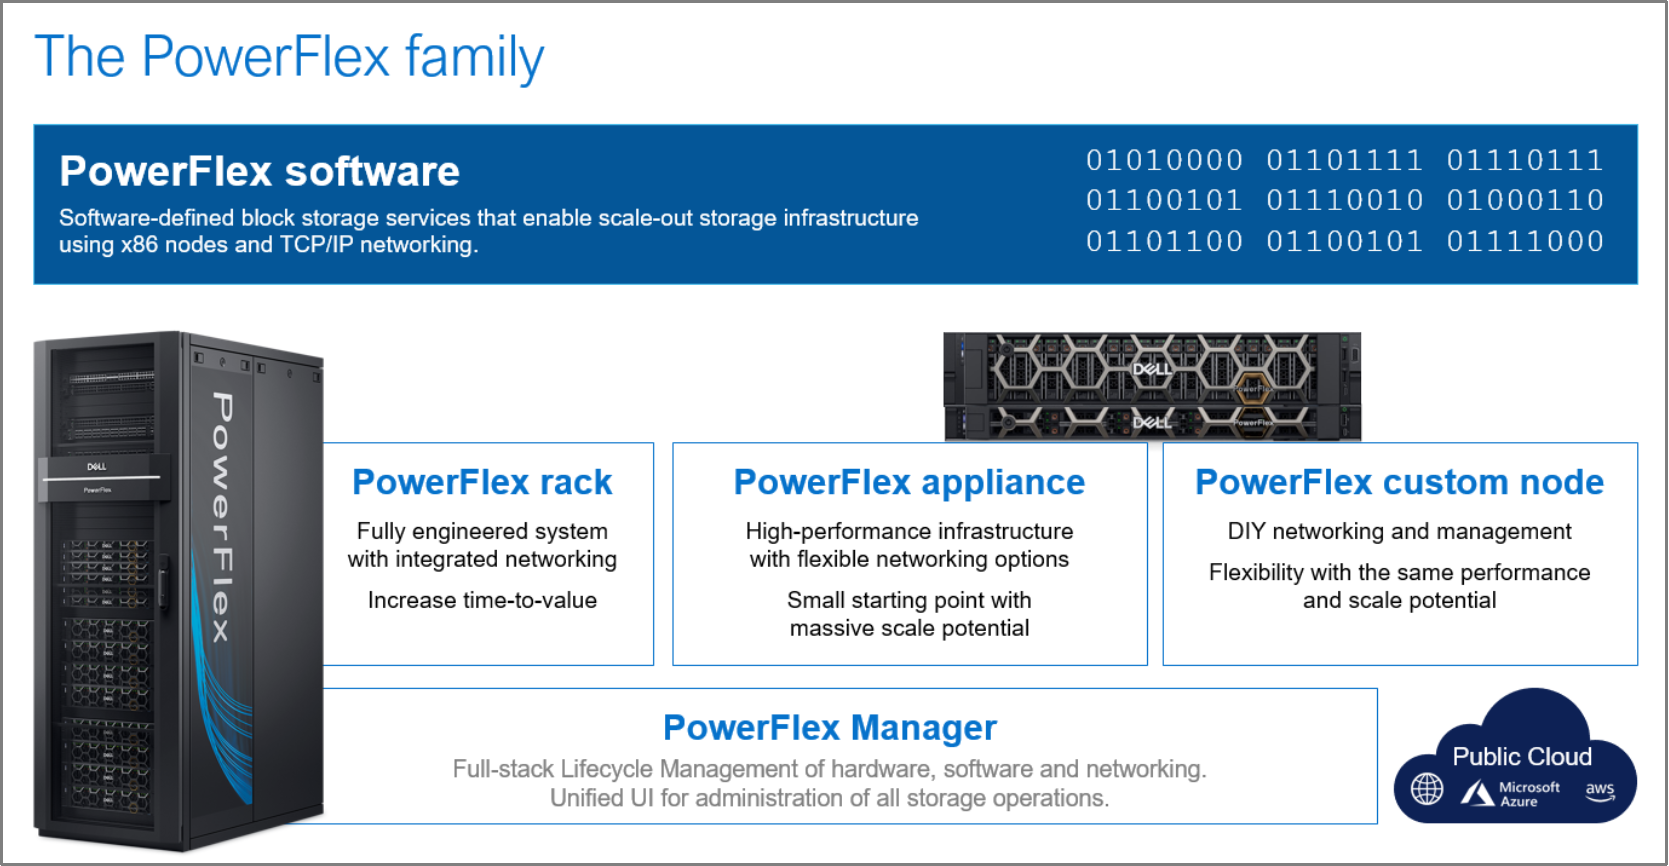Screen dimensions: 1669x866
Task: Click "Full-stack Lifecycle Management" sentence
Action: pyautogui.click(x=829, y=769)
